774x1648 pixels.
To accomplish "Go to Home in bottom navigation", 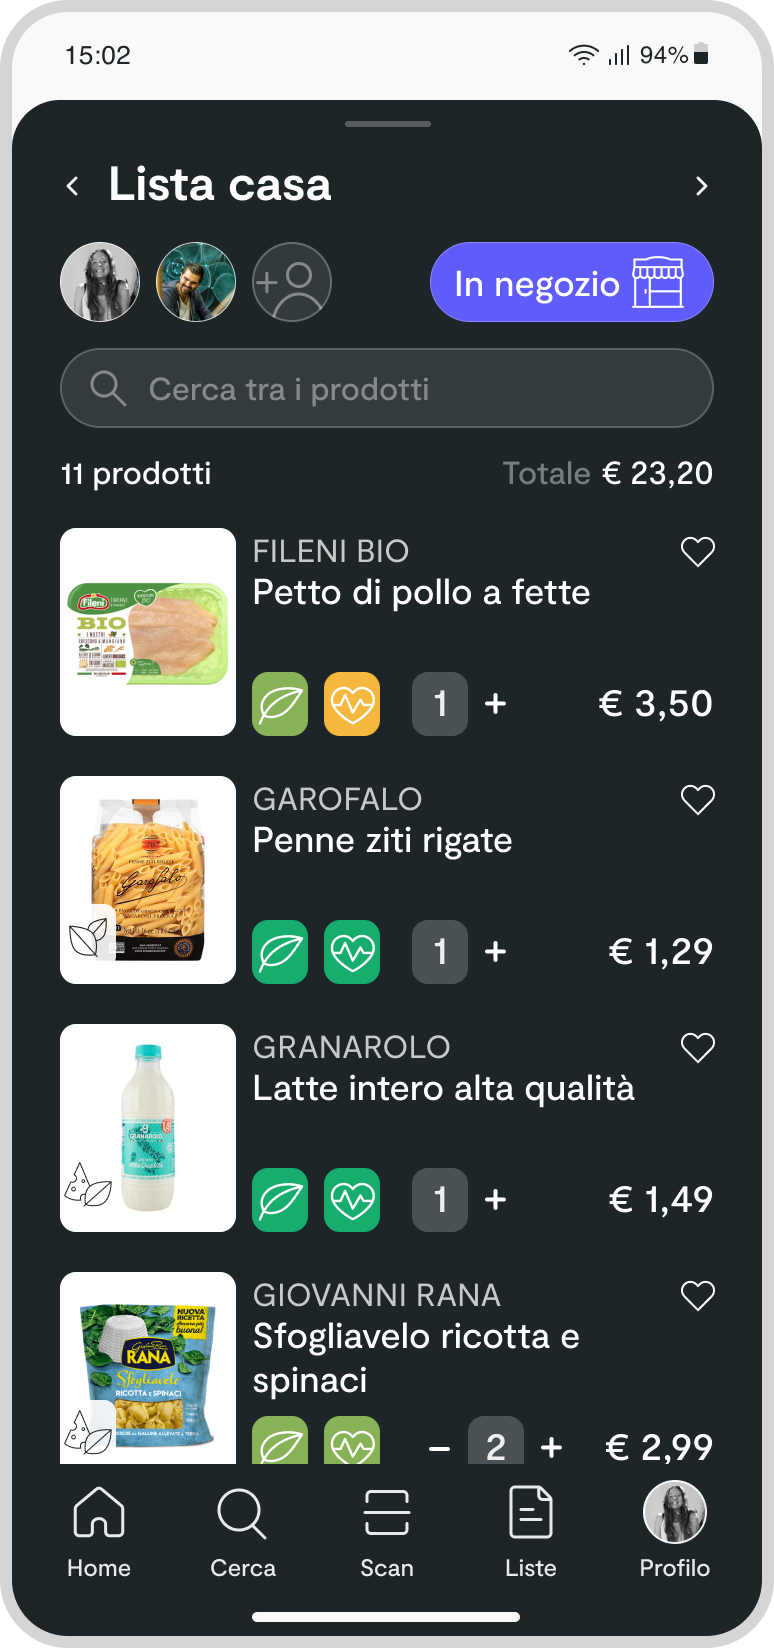I will pos(99,1532).
